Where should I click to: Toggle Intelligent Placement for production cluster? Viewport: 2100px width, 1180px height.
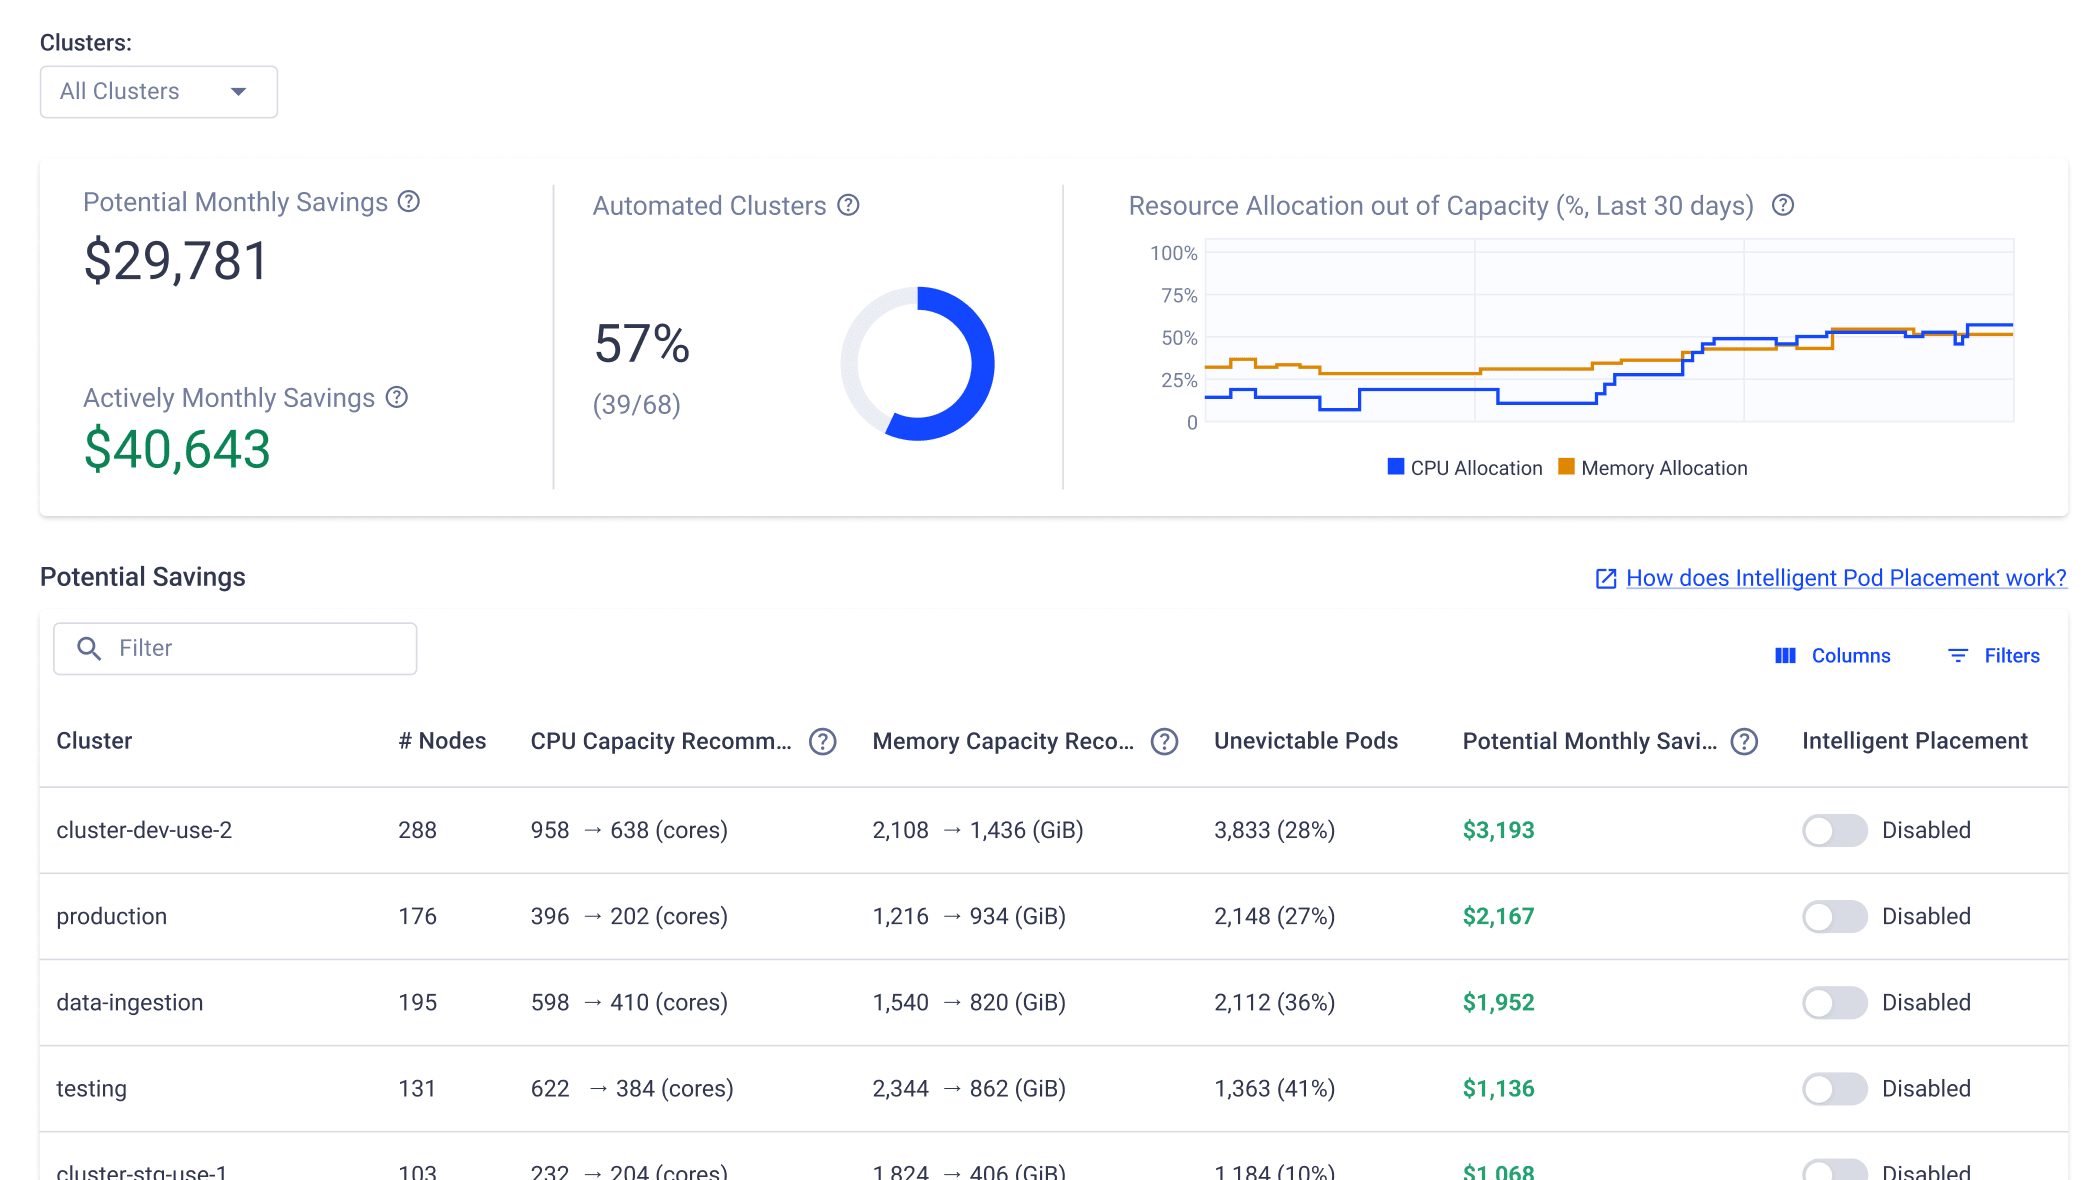point(1834,916)
